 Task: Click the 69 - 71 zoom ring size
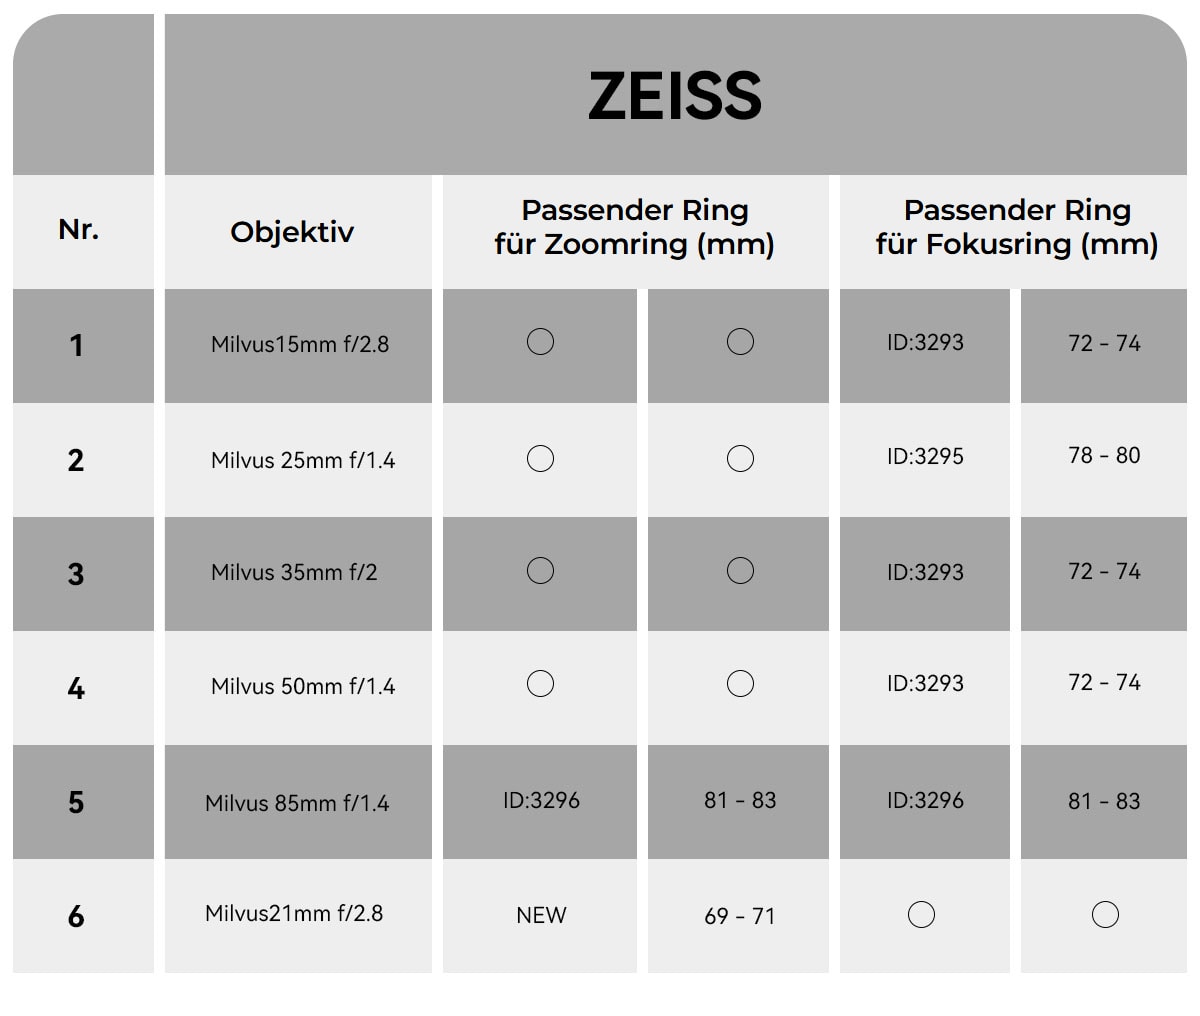[740, 916]
